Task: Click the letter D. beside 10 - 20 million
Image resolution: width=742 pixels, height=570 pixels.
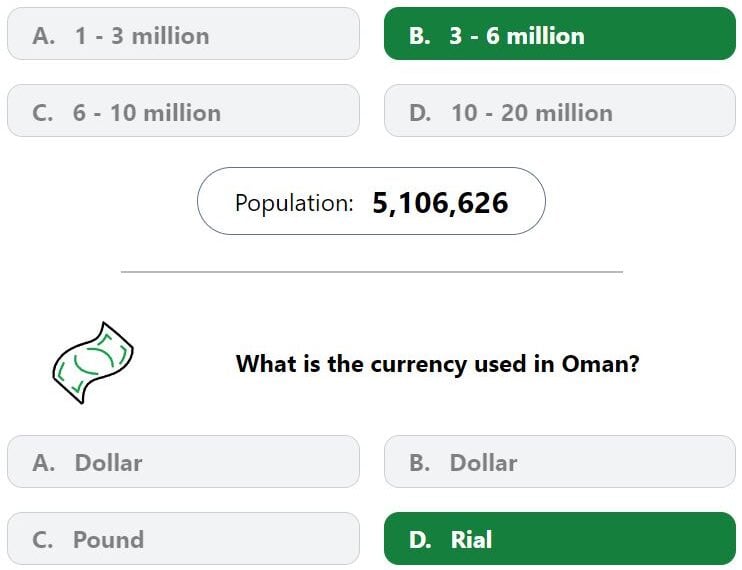Action: tap(420, 113)
